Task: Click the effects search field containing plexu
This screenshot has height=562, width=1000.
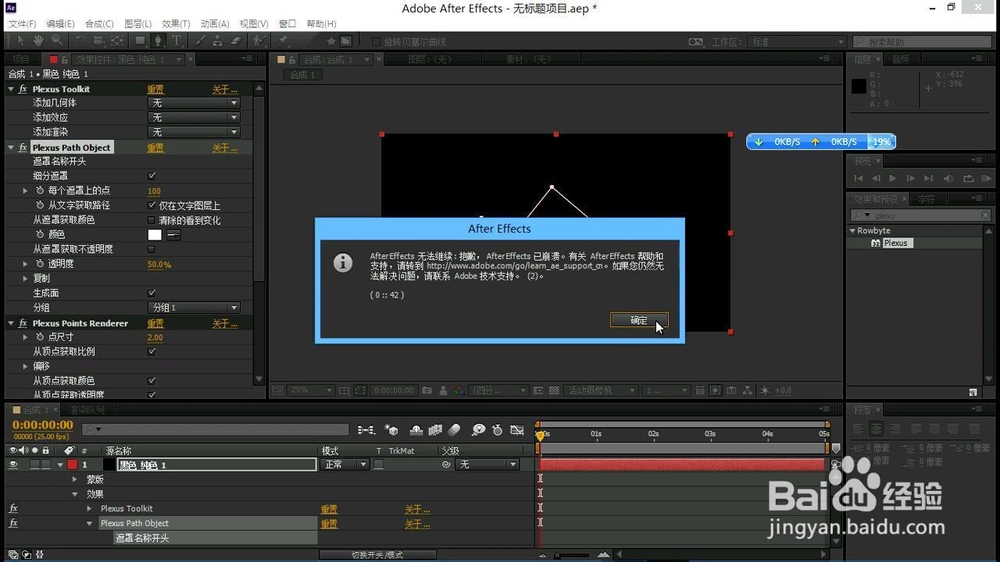Action: [x=920, y=216]
